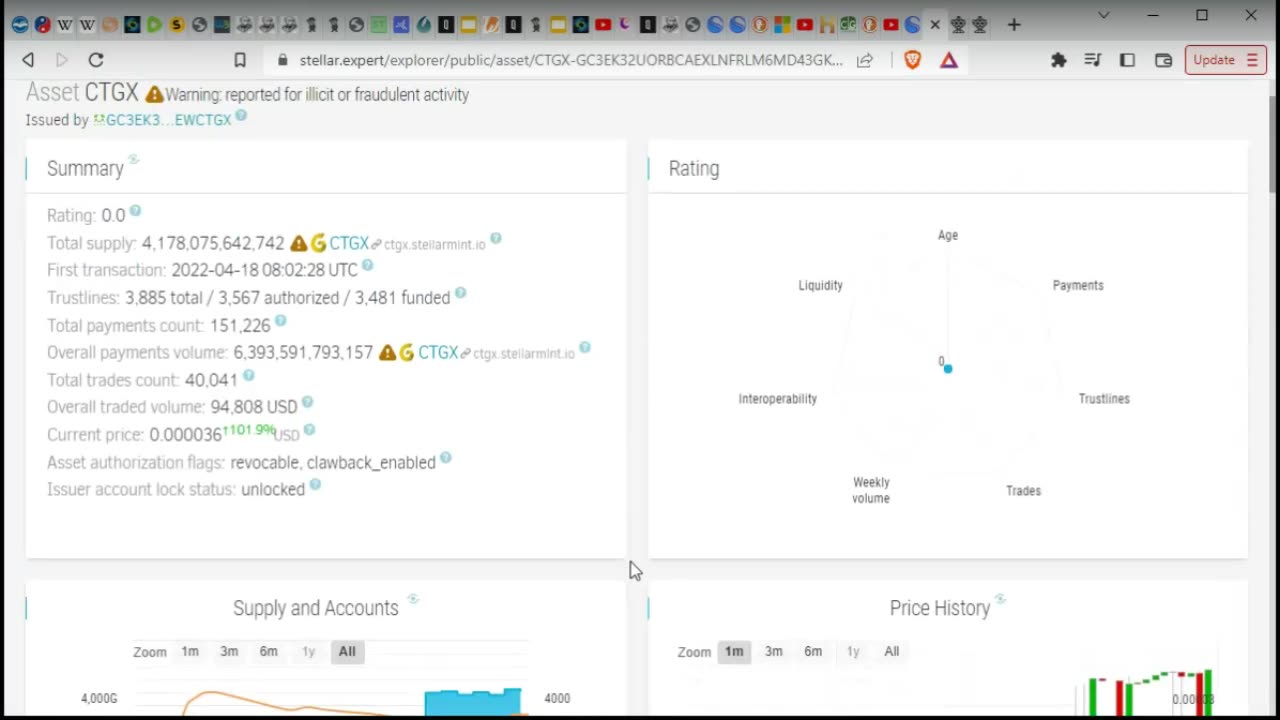1280x720 pixels.
Task: Click the Payments label in the Rating chart
Action: pos(1078,285)
